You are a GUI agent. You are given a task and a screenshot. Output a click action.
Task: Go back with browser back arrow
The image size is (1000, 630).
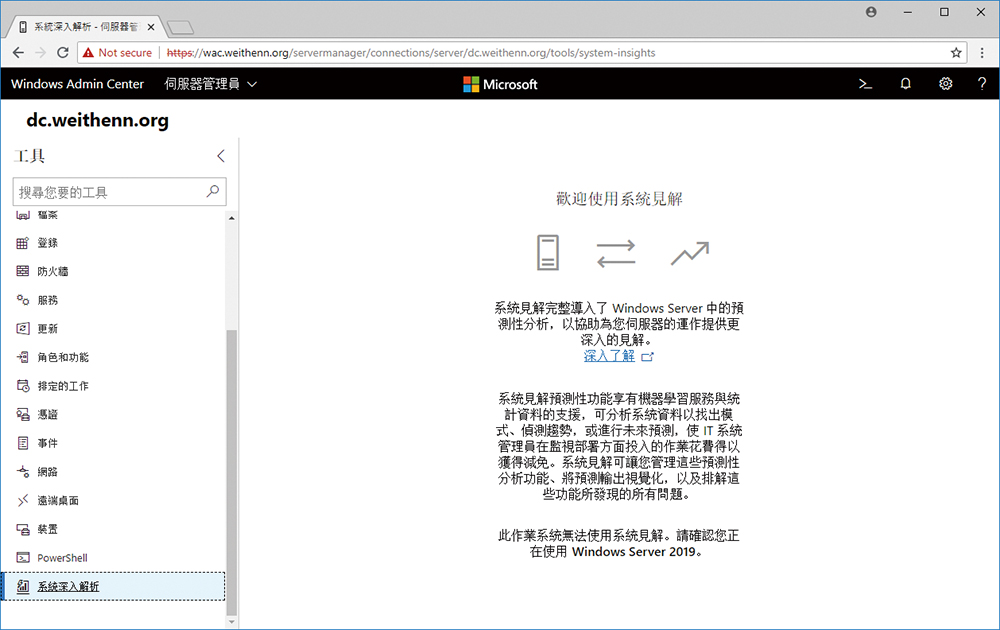pyautogui.click(x=18, y=53)
